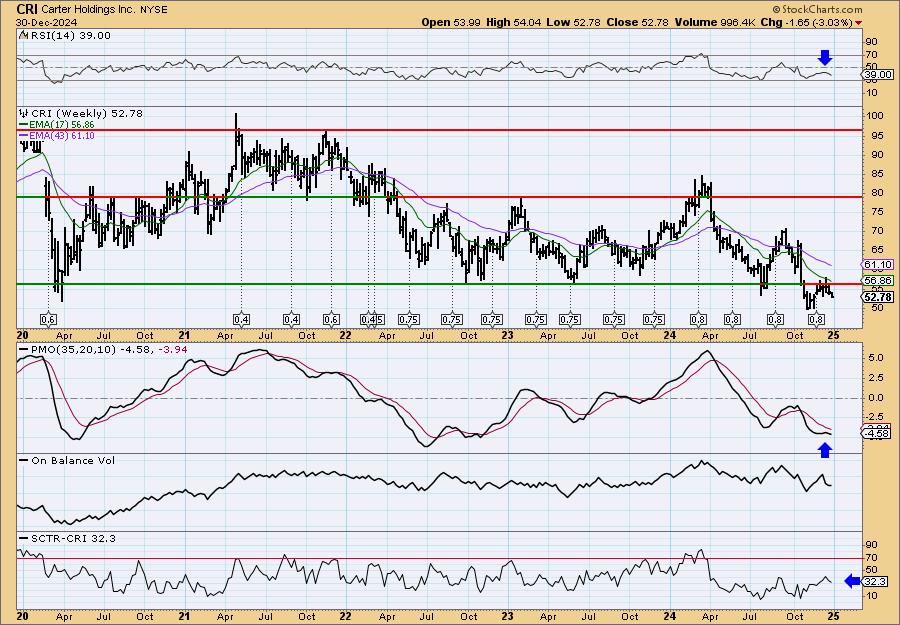Click the 100 price axis label
This screenshot has width=900, height=625.
[x=875, y=115]
